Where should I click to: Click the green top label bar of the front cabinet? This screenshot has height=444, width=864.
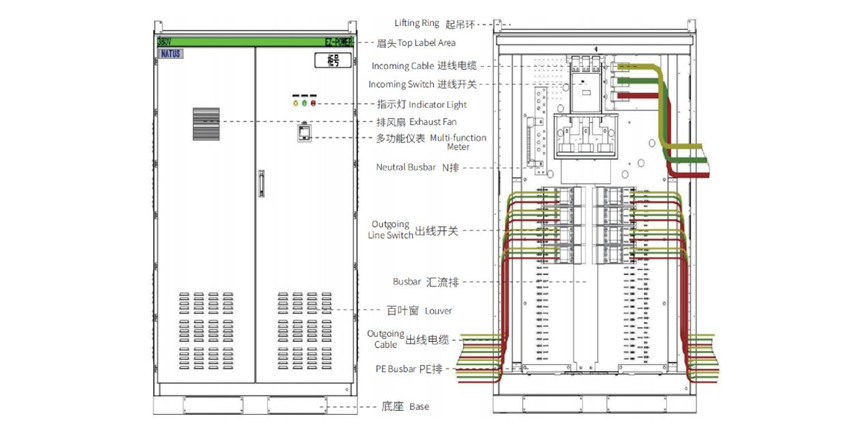255,42
